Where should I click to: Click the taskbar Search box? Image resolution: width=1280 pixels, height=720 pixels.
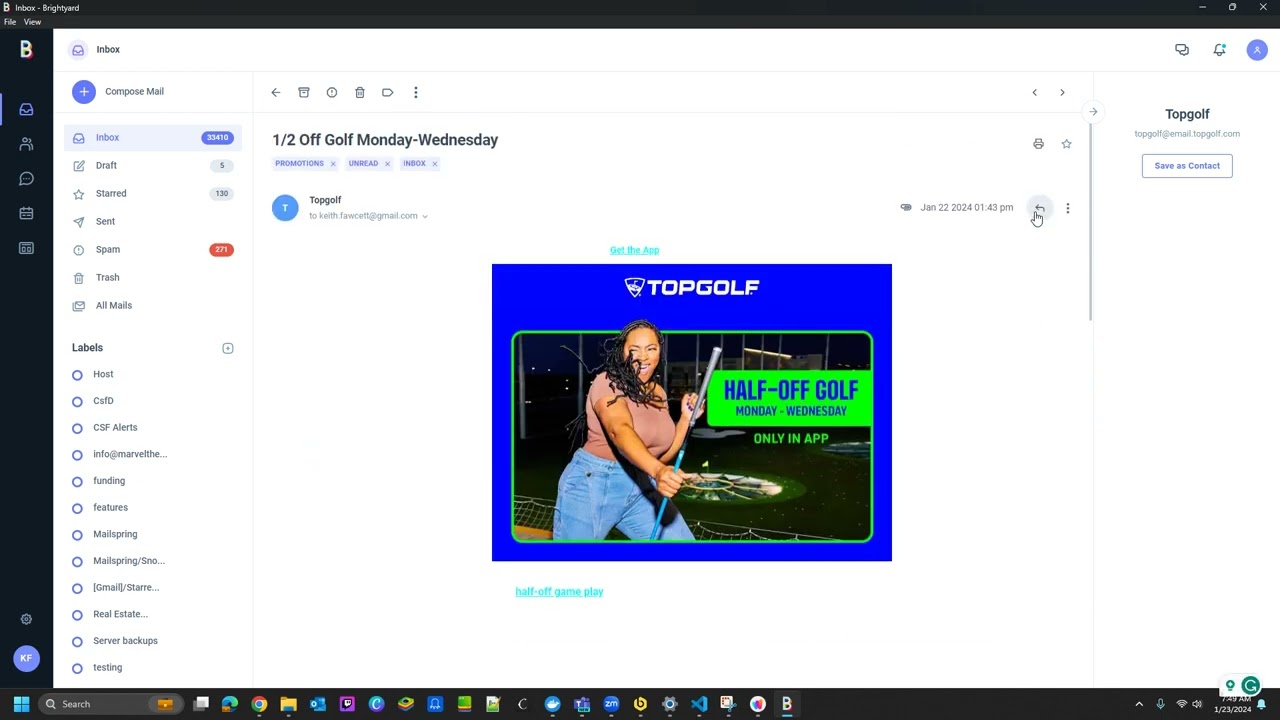(x=111, y=704)
